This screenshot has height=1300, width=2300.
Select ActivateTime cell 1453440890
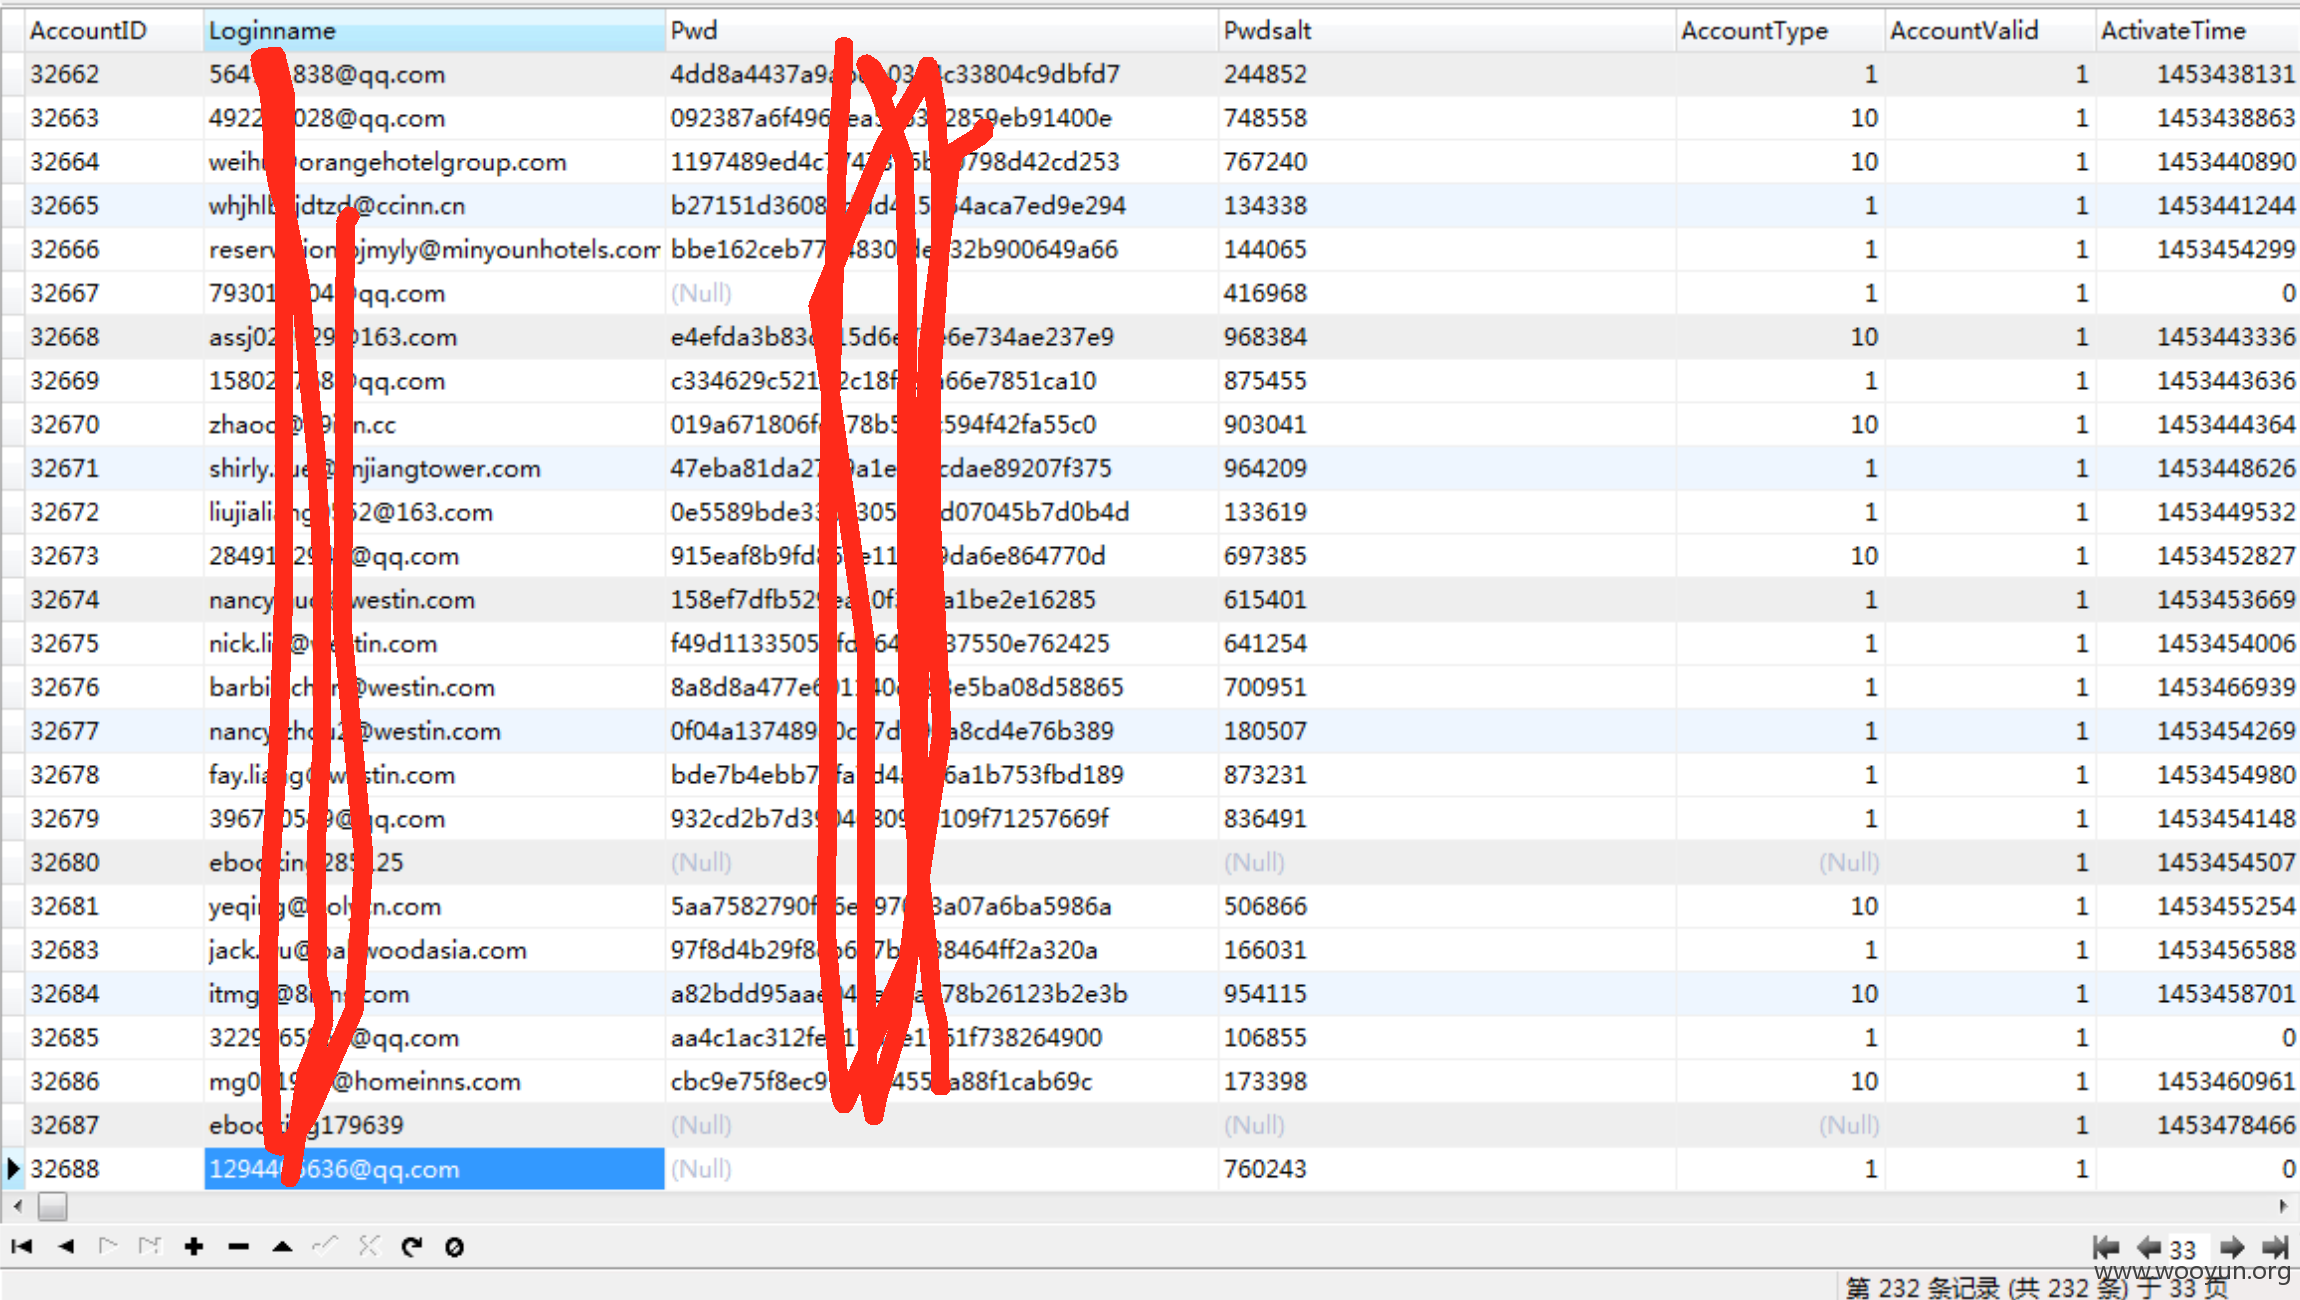2197,162
